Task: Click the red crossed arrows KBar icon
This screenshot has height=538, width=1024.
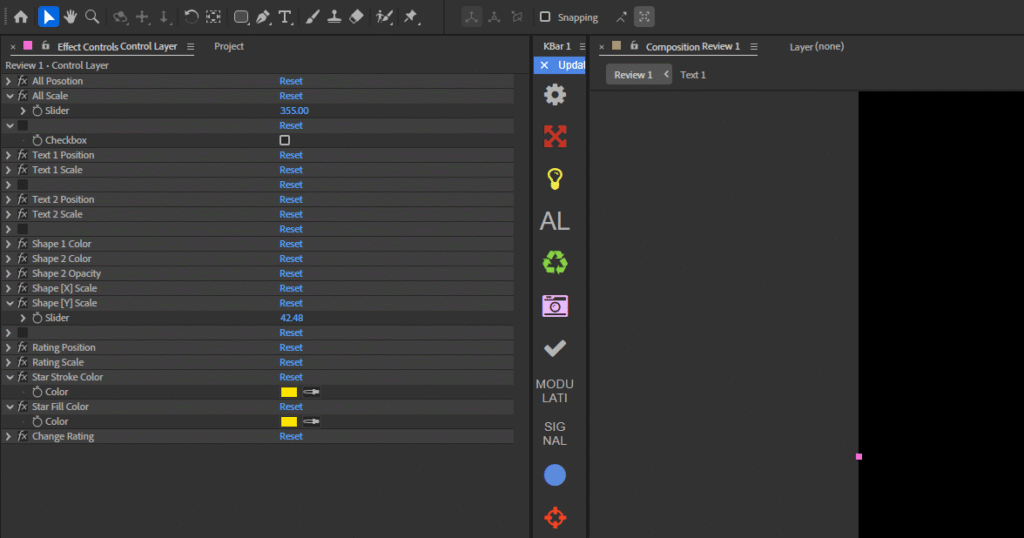Action: click(554, 136)
